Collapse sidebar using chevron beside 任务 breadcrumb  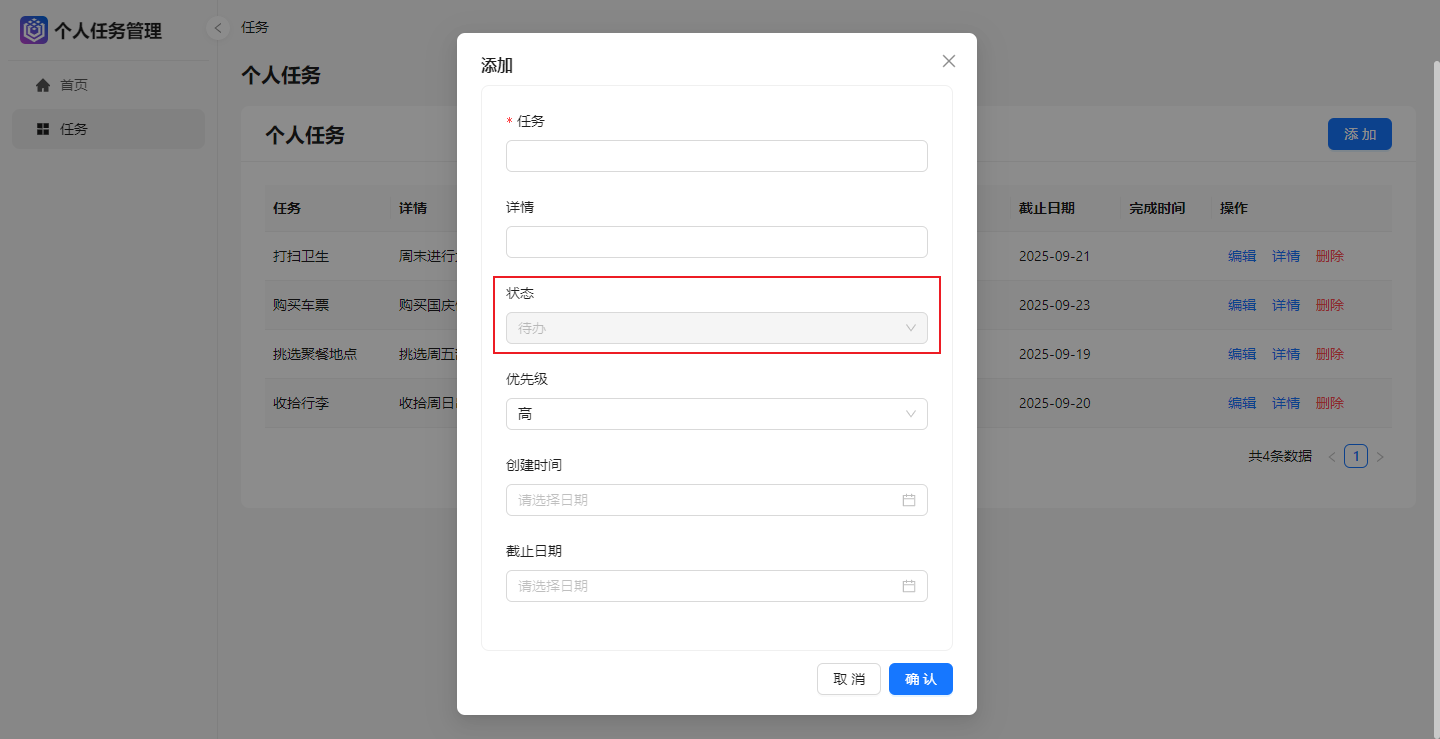(x=218, y=27)
